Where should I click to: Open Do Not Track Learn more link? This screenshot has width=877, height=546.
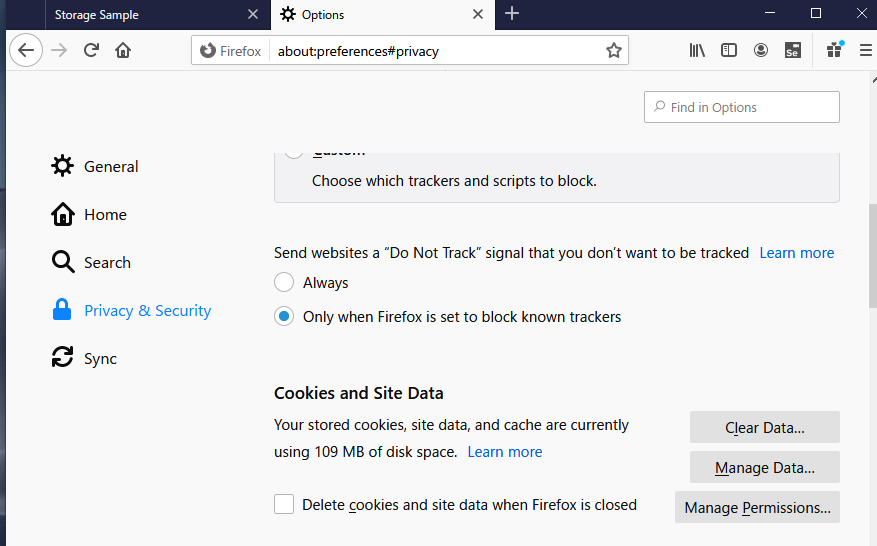[796, 253]
